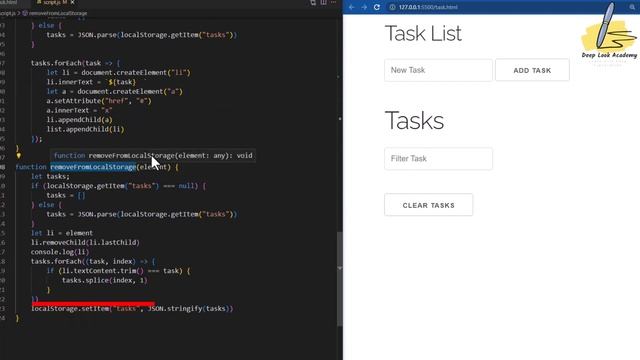
Task: Click the 'li.removeChild(li.lastChild)' code line
Action: 85,242
